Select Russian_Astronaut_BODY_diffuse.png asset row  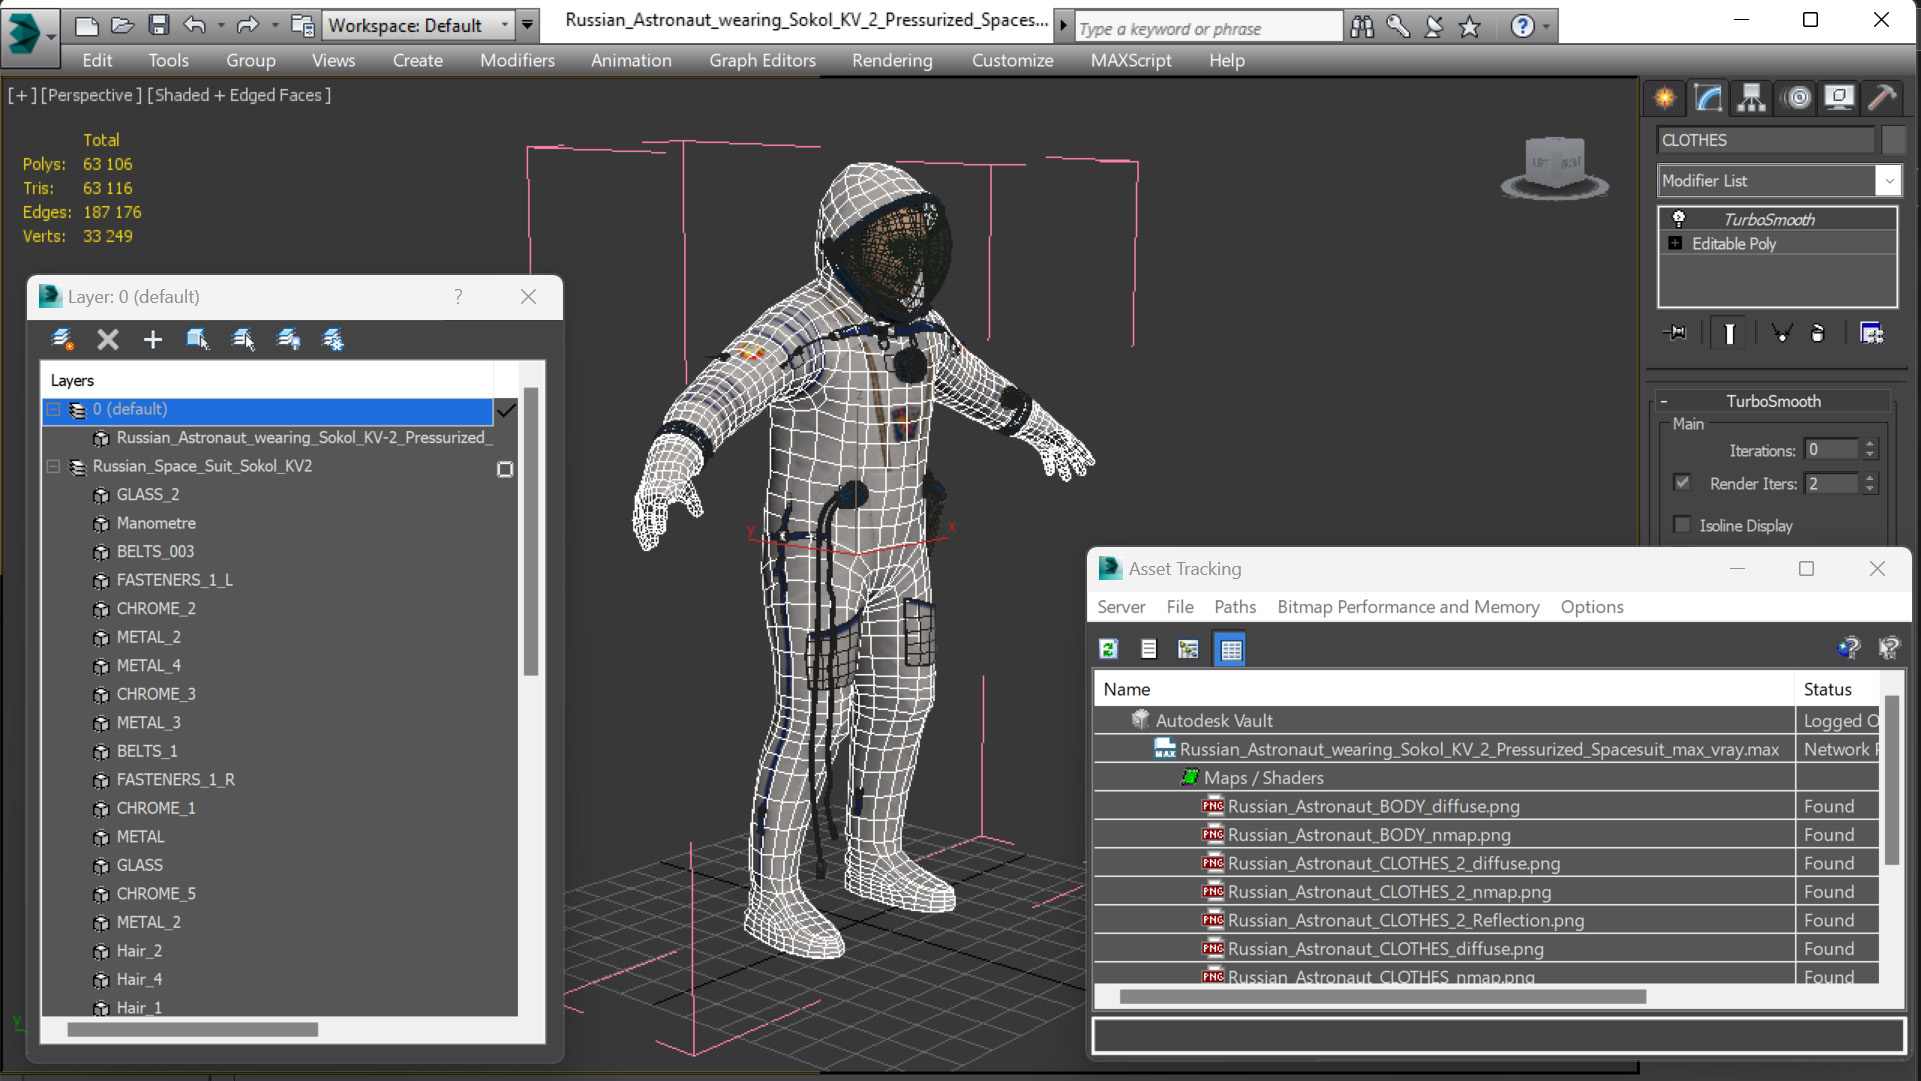click(1444, 806)
